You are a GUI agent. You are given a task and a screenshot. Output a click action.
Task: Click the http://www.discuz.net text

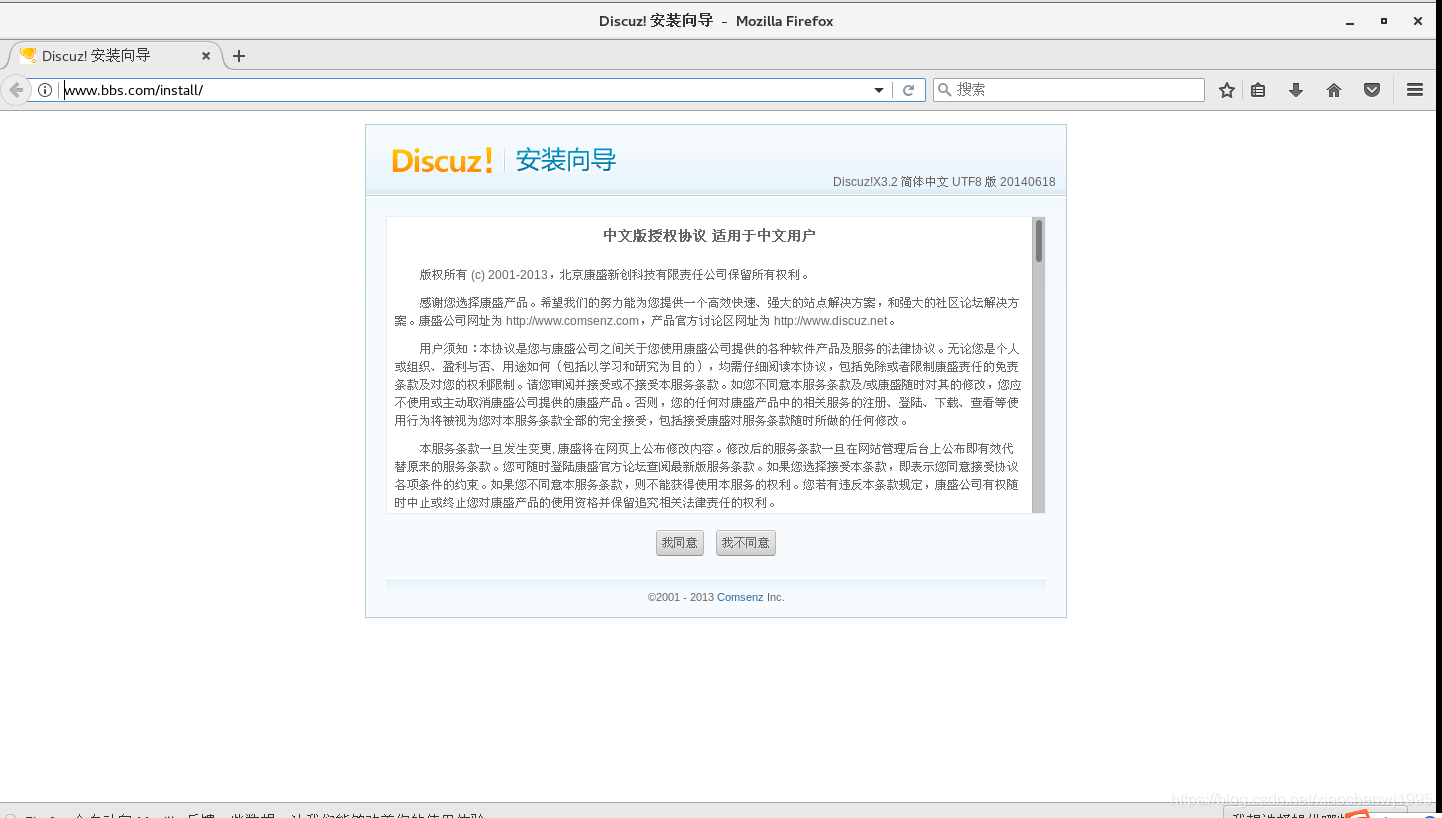pos(831,321)
